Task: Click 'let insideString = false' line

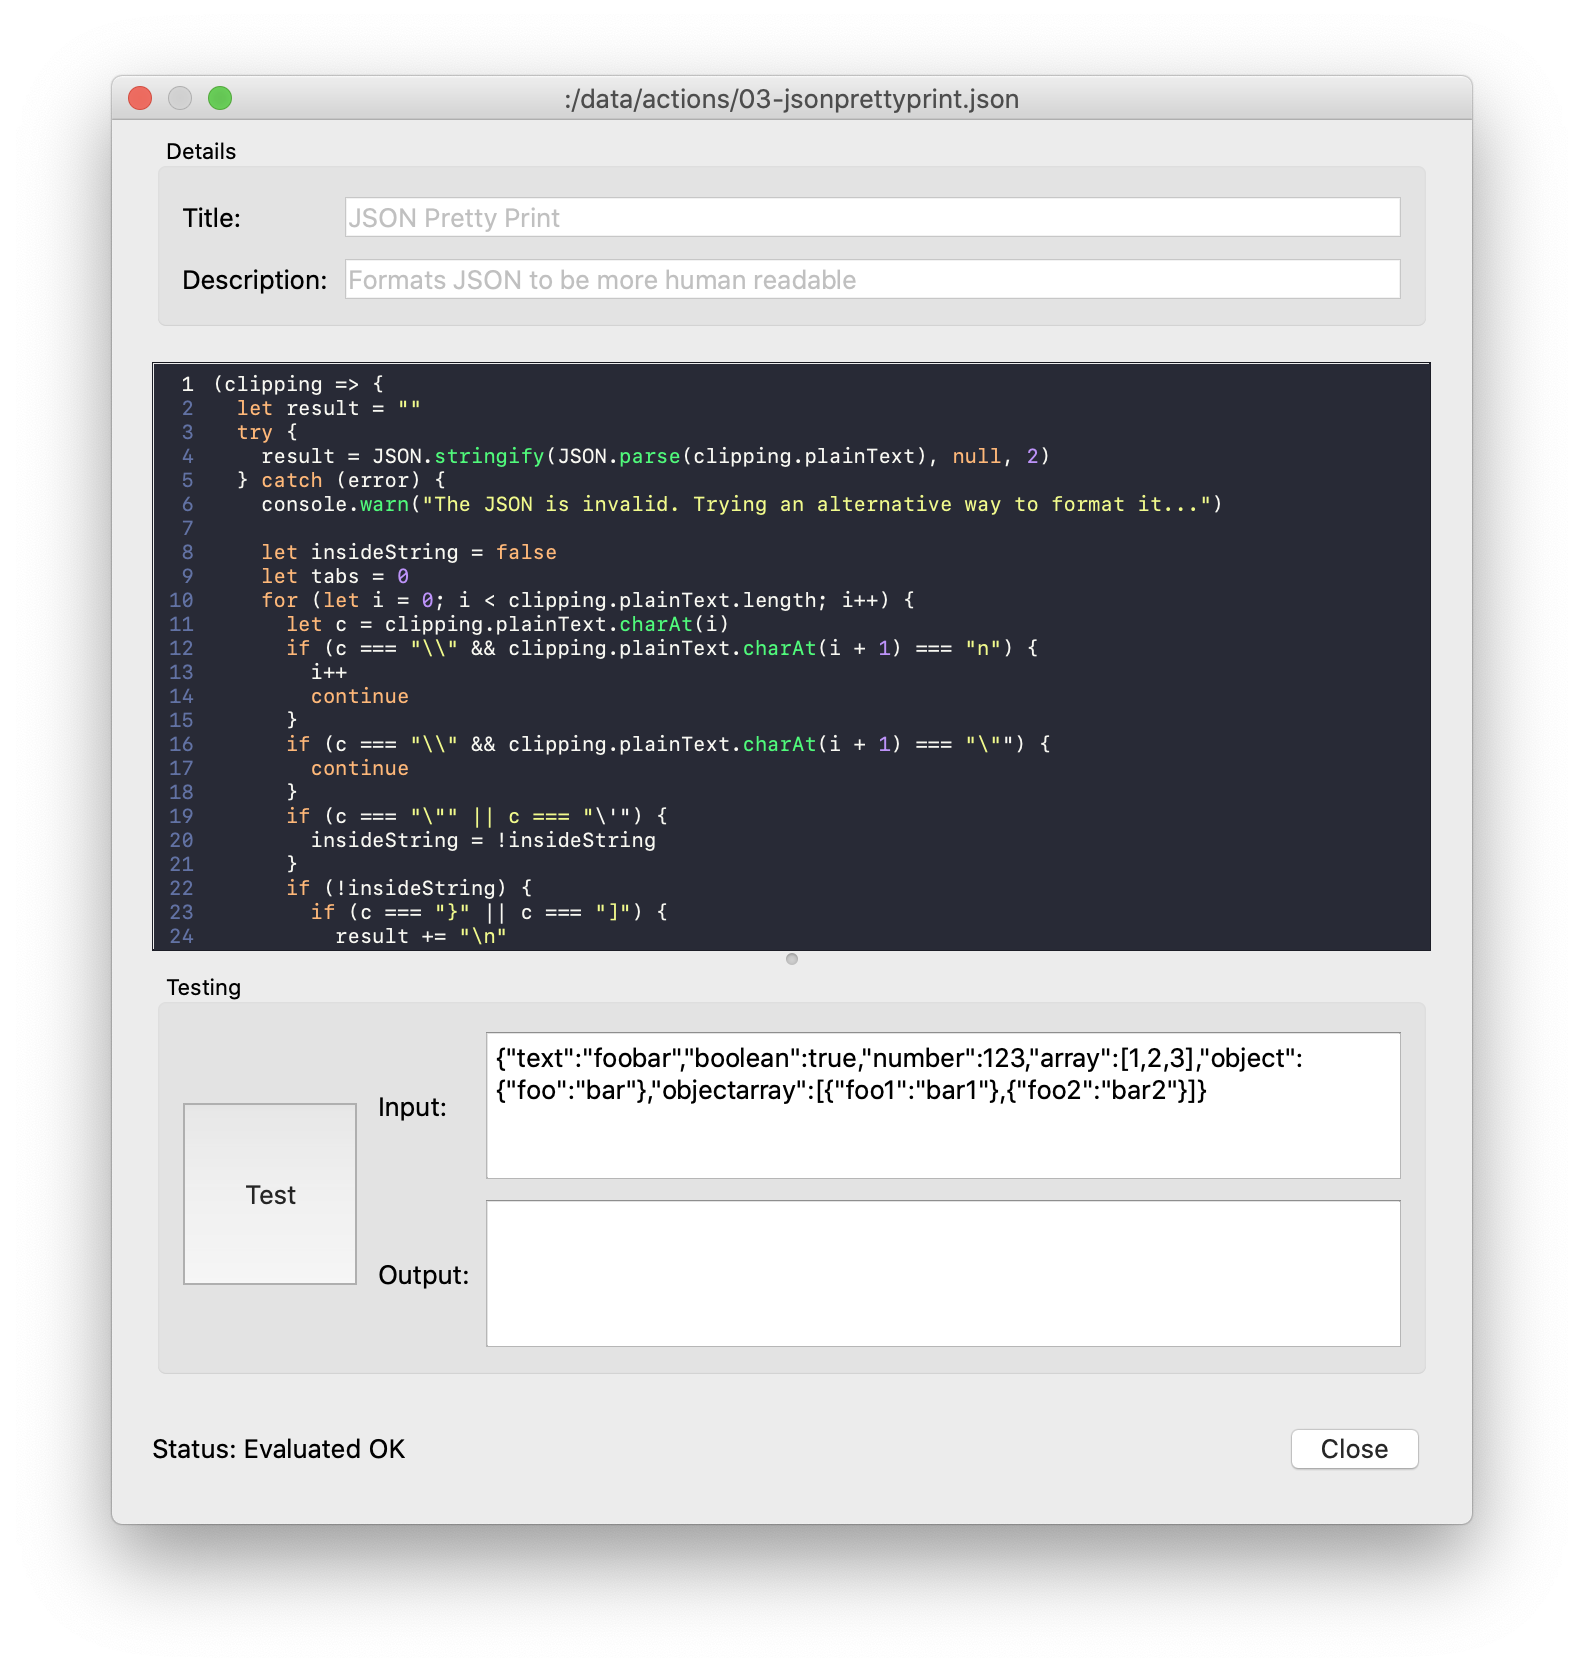Action: [x=409, y=552]
